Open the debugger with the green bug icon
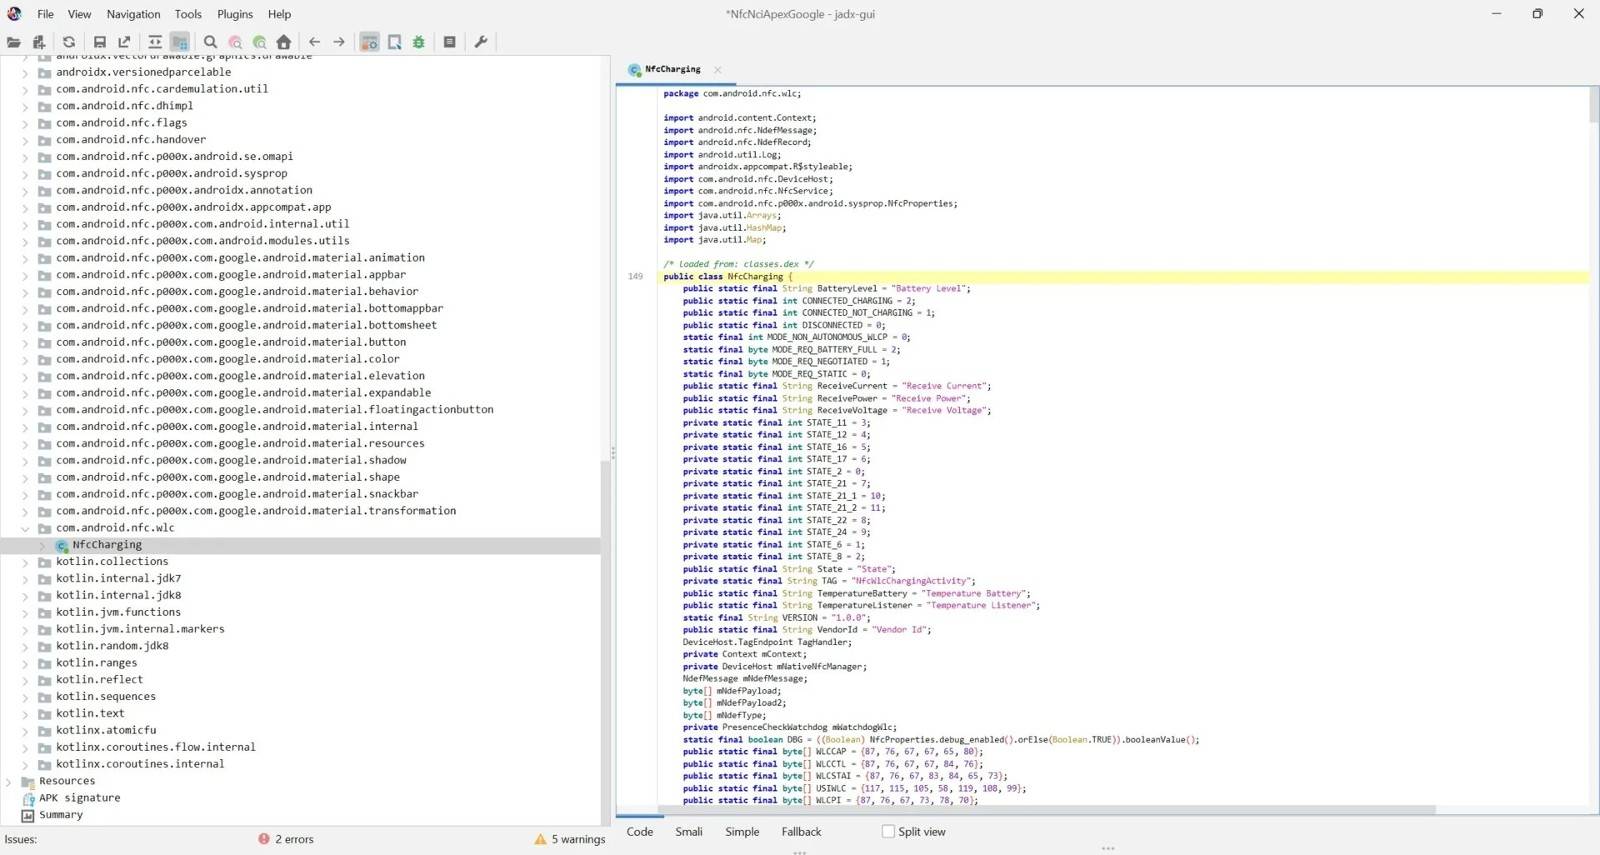Screen dimensions: 1600x855 [x=419, y=42]
